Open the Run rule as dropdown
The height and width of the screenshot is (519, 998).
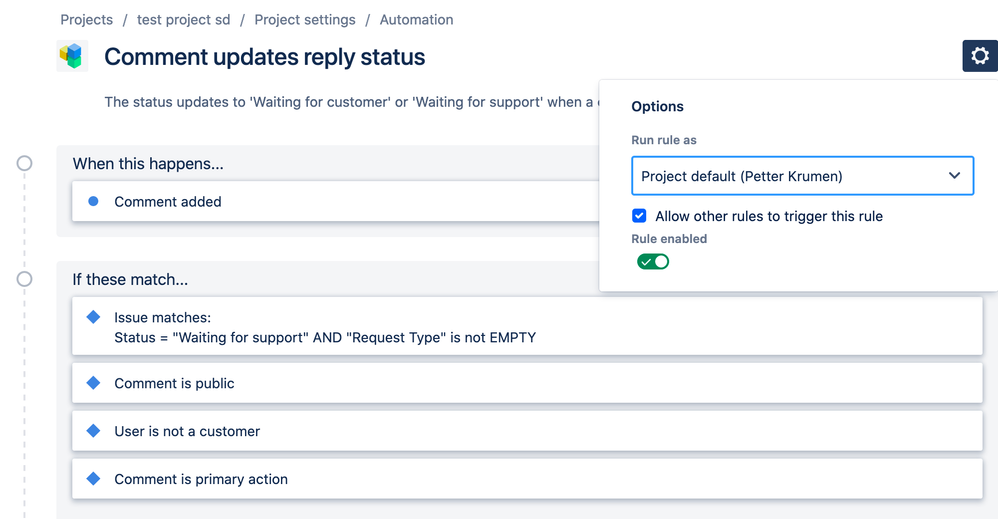[802, 176]
